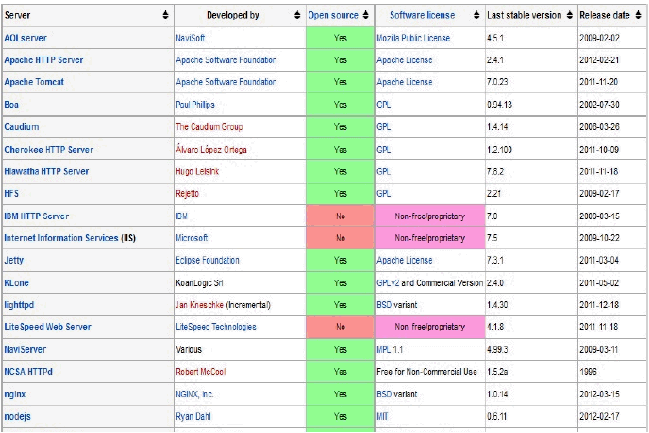Follow the Álvaro López Ortega link
The image size is (649, 433).
pyautogui.click(x=211, y=149)
